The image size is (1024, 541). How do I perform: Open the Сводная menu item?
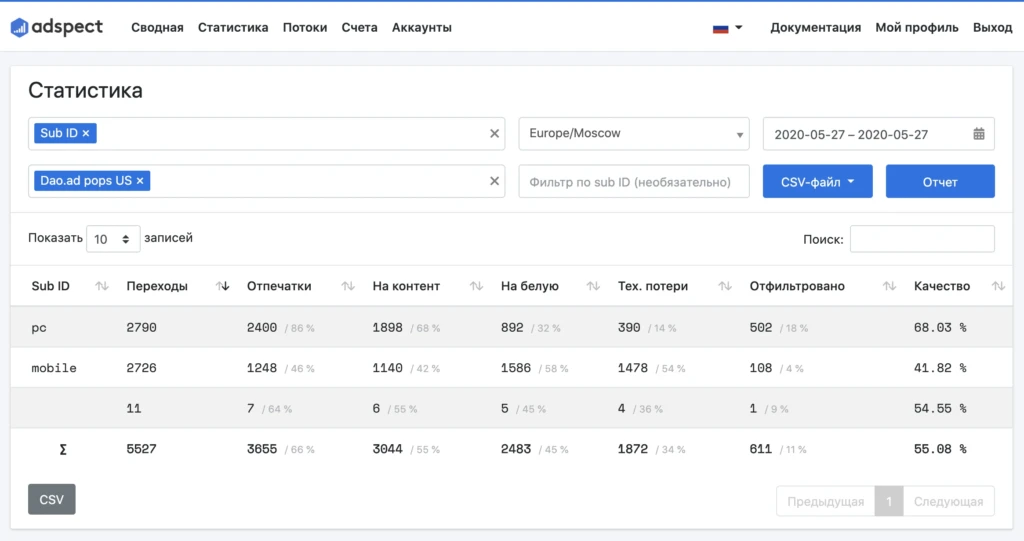coord(157,27)
